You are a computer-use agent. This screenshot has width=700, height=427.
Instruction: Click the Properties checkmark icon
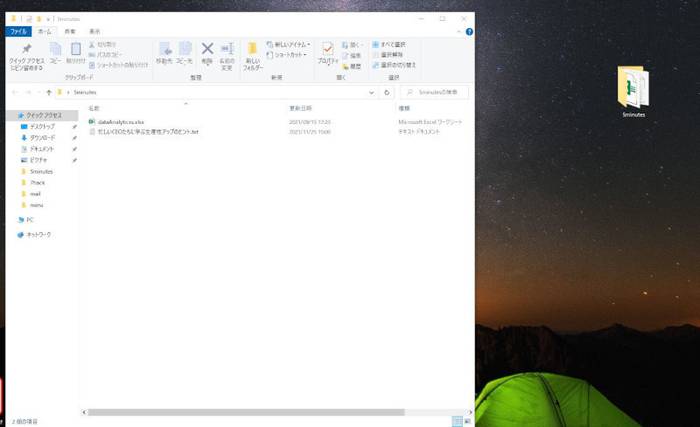[x=328, y=53]
